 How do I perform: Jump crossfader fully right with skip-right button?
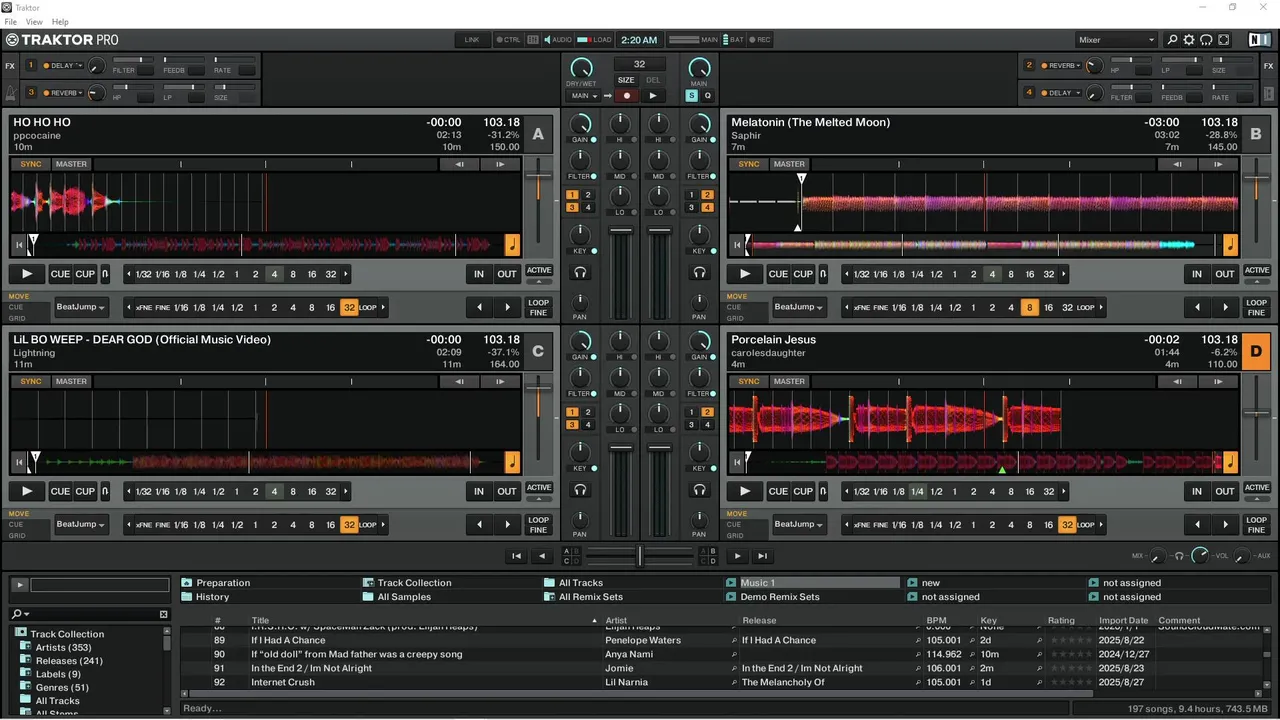tap(762, 556)
